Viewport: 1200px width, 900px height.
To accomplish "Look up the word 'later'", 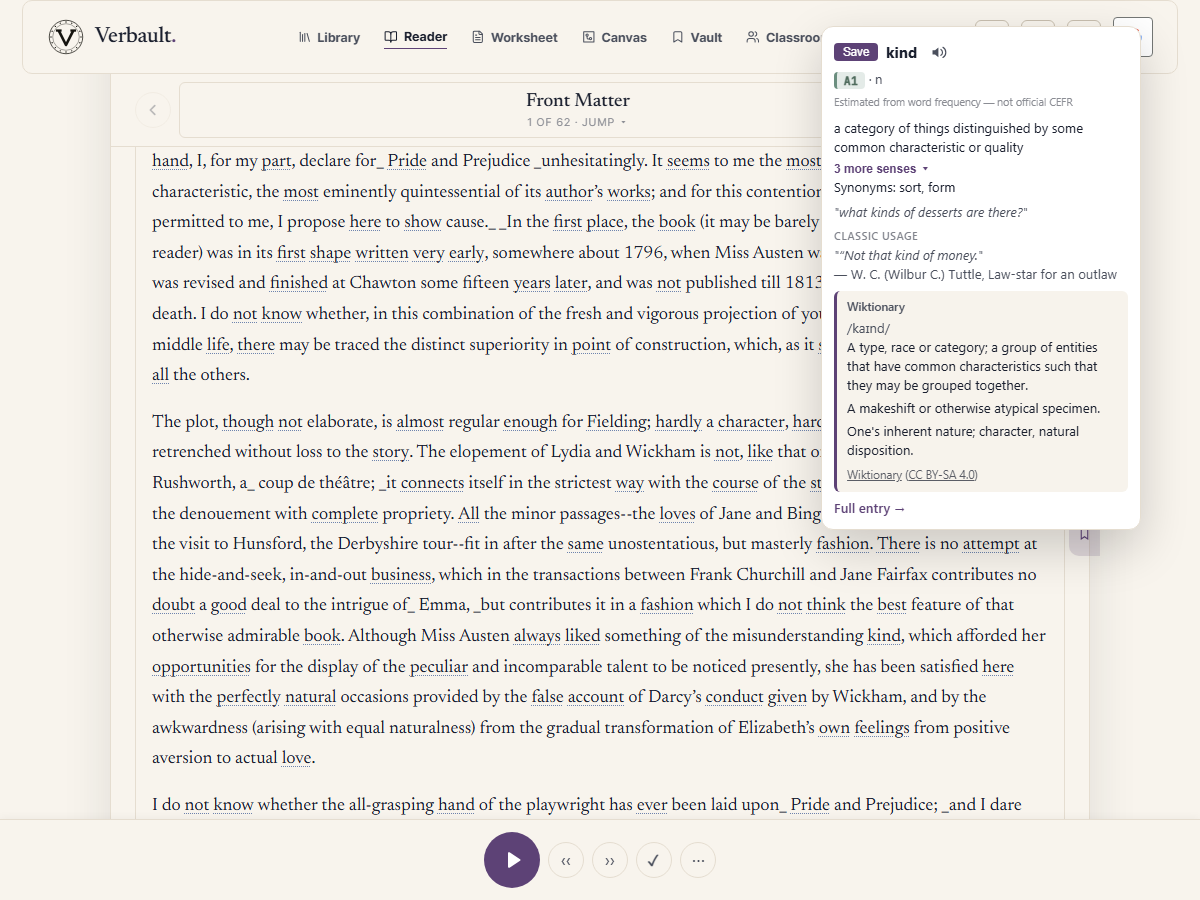I will [x=571, y=283].
